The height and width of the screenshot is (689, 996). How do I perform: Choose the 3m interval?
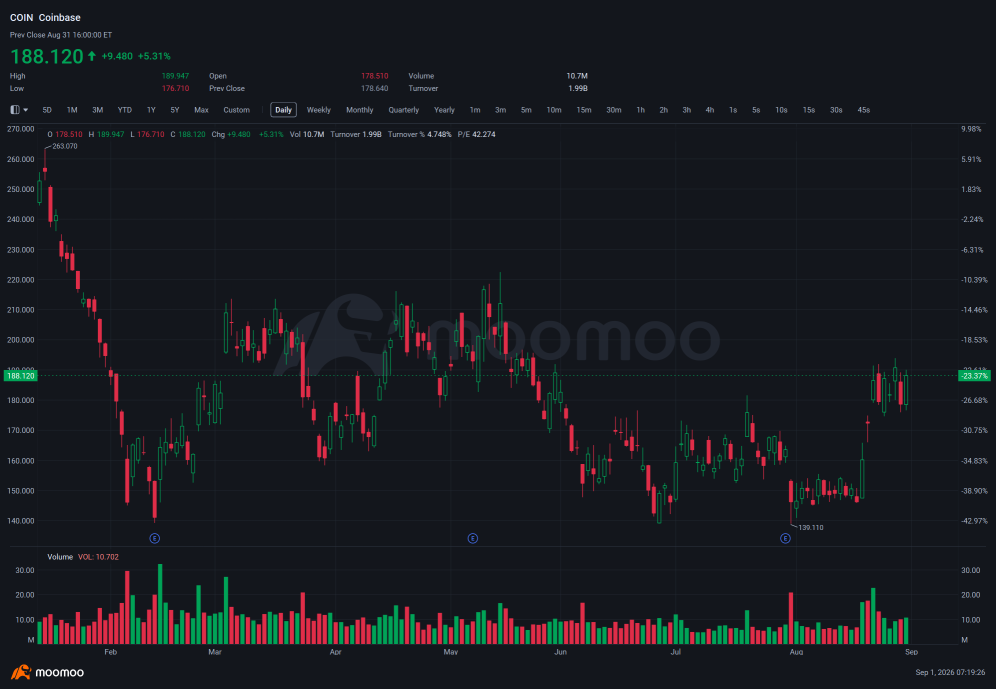tap(501, 110)
